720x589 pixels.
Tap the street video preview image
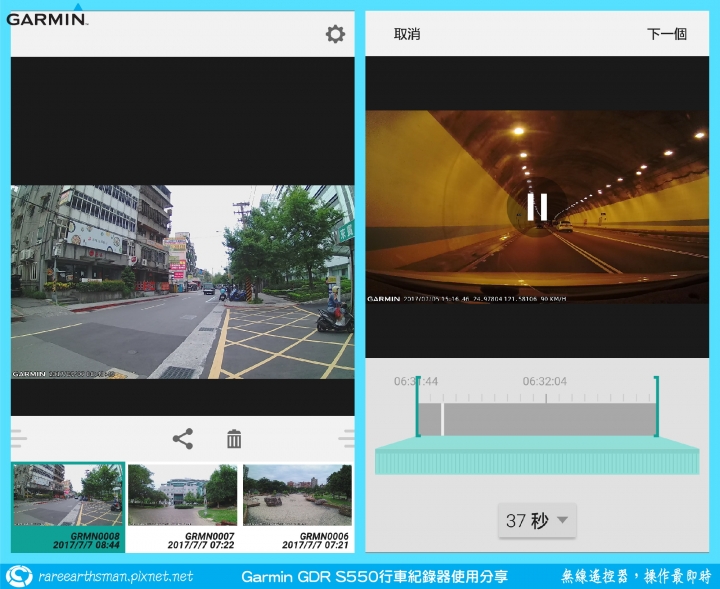tap(183, 282)
